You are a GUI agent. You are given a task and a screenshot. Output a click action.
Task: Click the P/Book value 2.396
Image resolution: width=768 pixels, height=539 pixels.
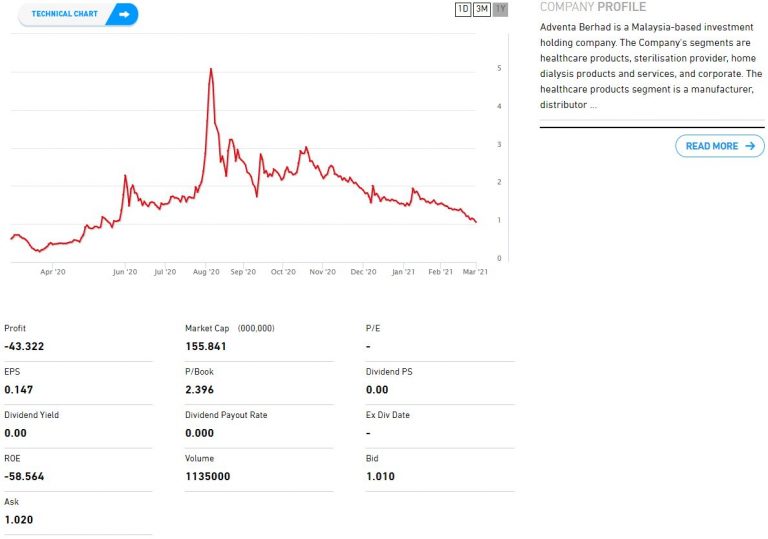pos(199,390)
